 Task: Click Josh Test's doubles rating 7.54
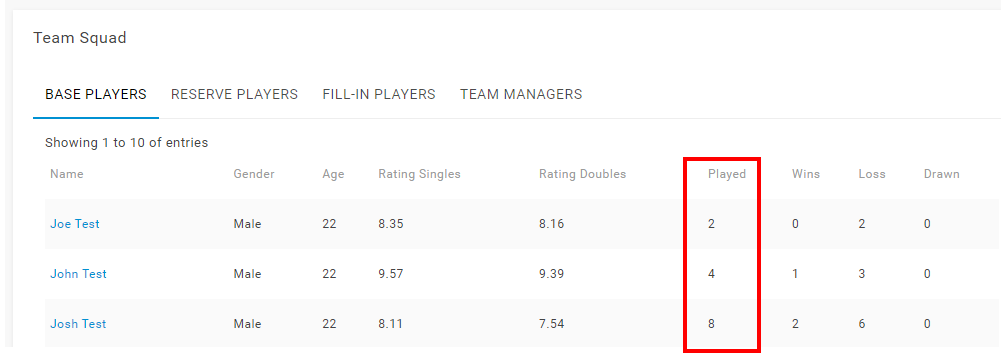pos(552,323)
